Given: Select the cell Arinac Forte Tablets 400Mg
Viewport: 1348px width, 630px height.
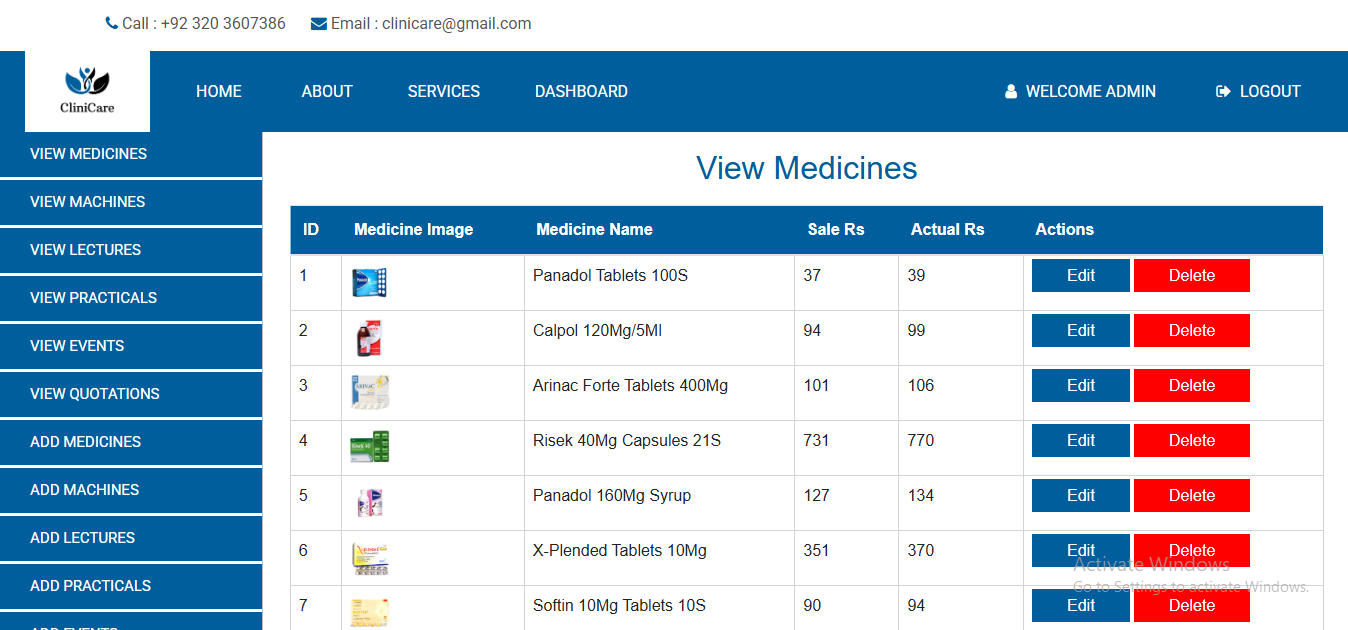Looking at the screenshot, I should (630, 385).
